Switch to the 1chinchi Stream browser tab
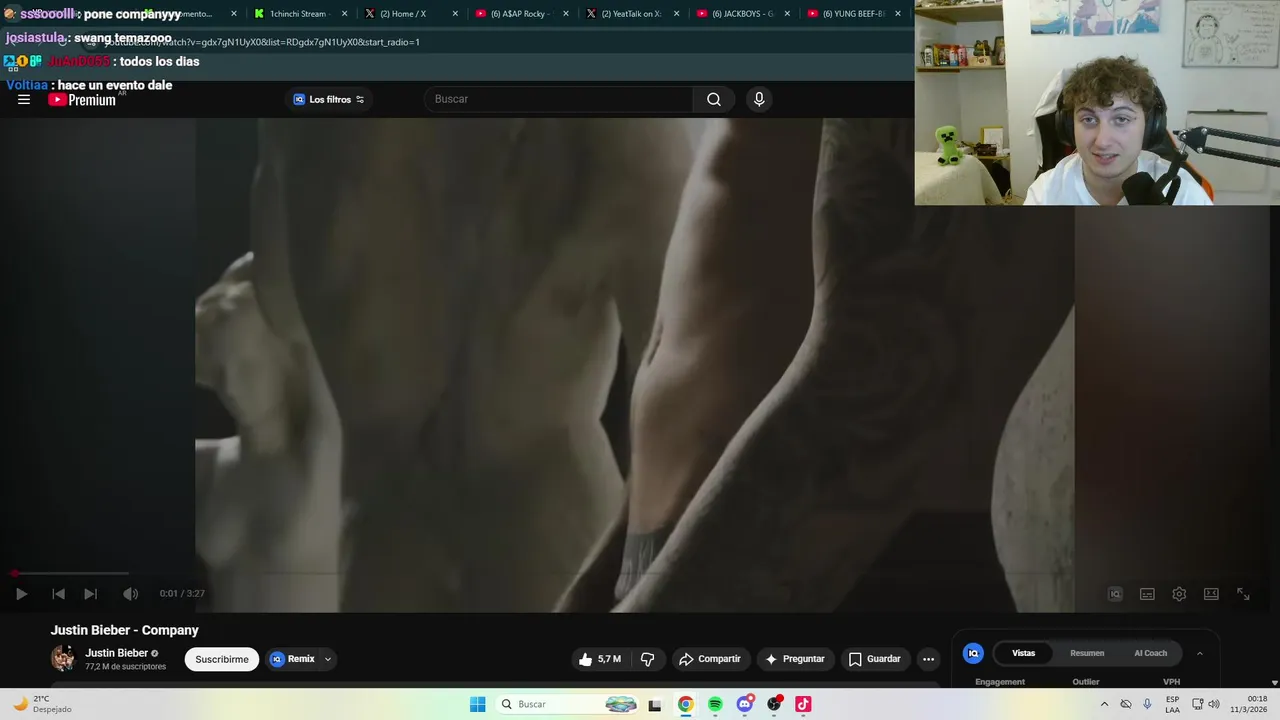This screenshot has width=1280, height=720. [x=298, y=14]
